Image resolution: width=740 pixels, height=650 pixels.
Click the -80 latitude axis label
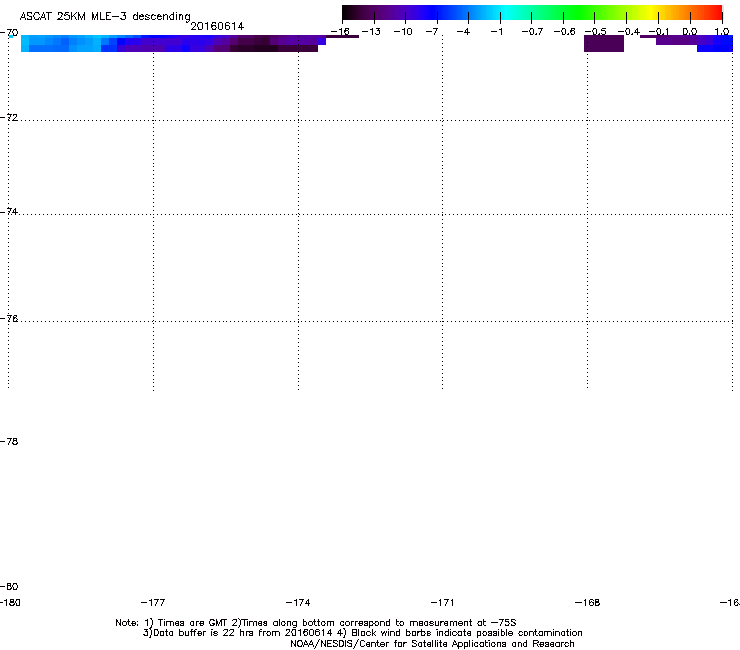[x=9, y=586]
